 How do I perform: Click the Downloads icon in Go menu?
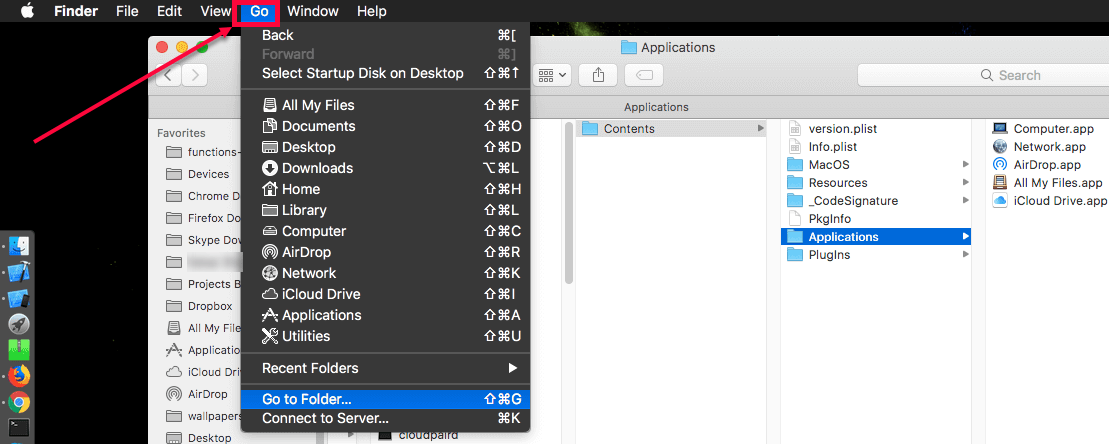269,168
